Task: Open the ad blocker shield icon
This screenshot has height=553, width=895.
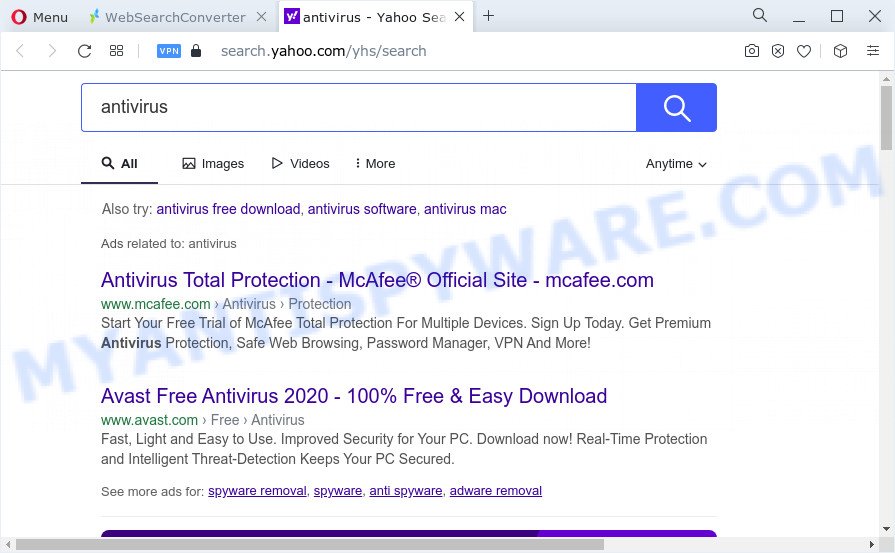Action: [x=778, y=51]
